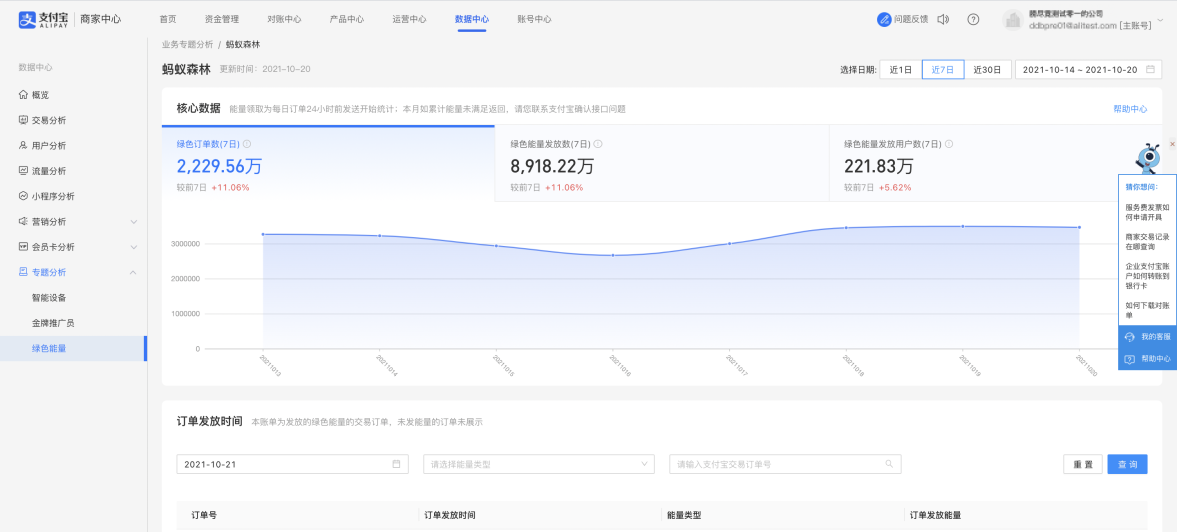This screenshot has height=532, width=1177.
Task: Open 账号中心 top menu
Action: pyautogui.click(x=534, y=20)
